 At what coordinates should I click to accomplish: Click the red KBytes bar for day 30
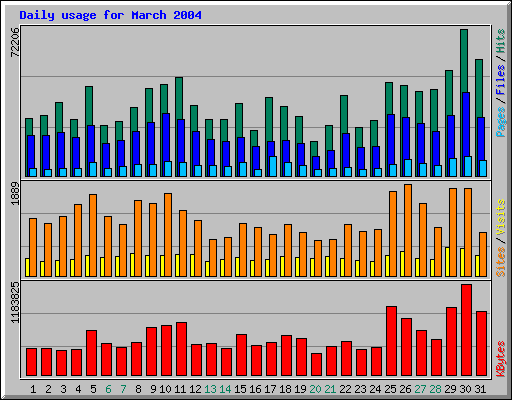[466, 330]
